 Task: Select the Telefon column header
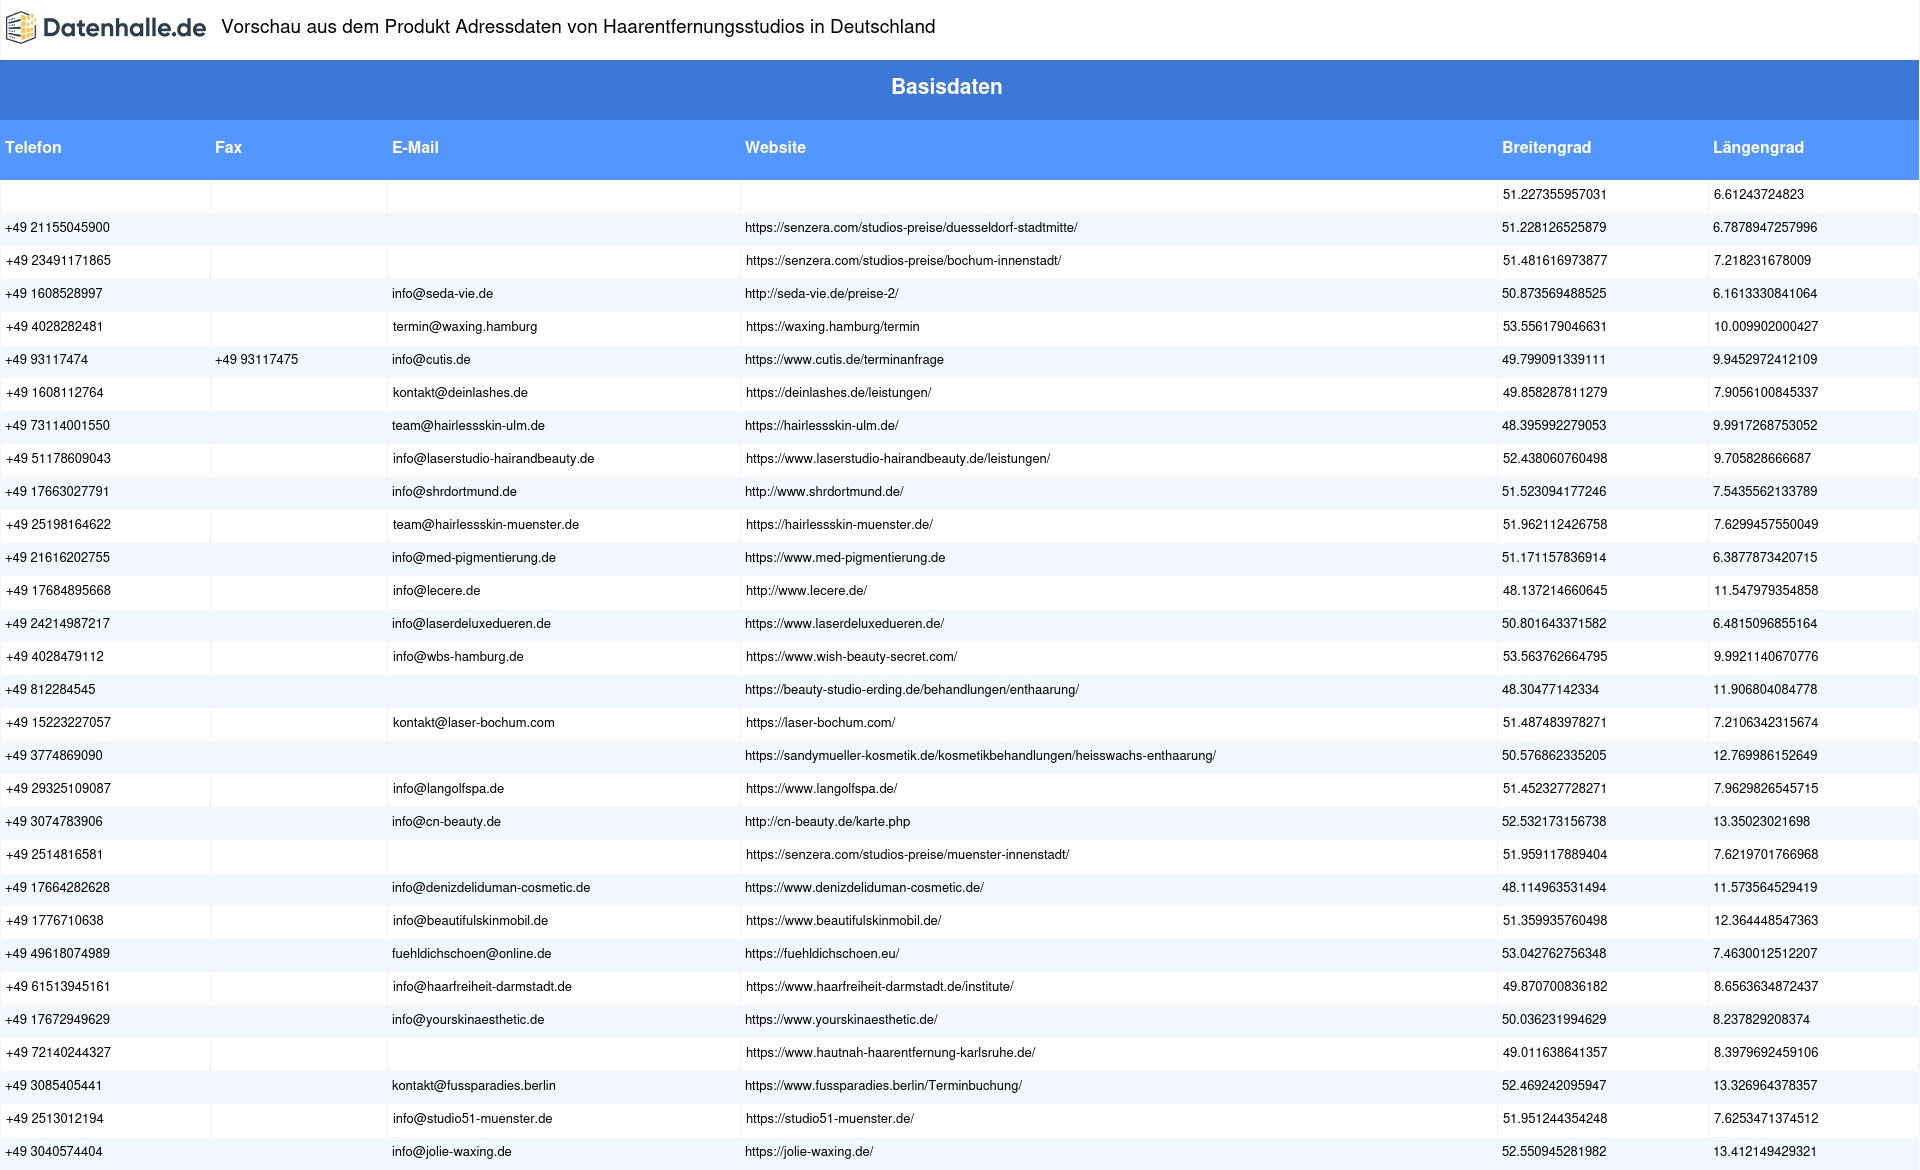click(33, 147)
